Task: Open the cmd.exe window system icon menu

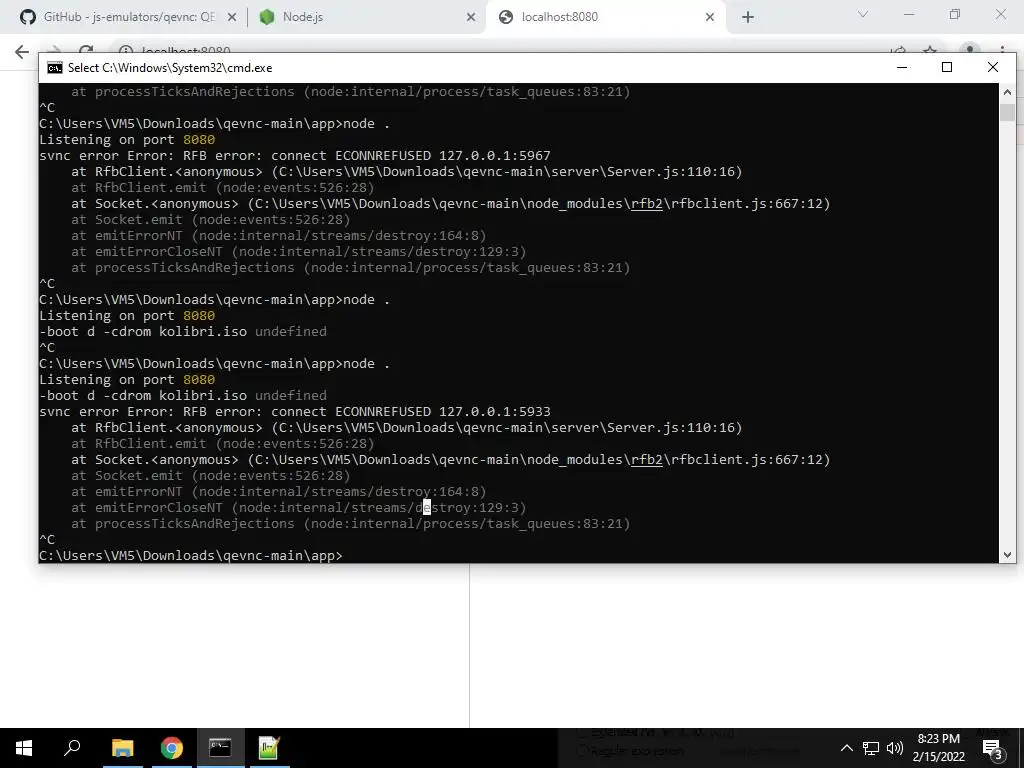Action: [x=55, y=68]
